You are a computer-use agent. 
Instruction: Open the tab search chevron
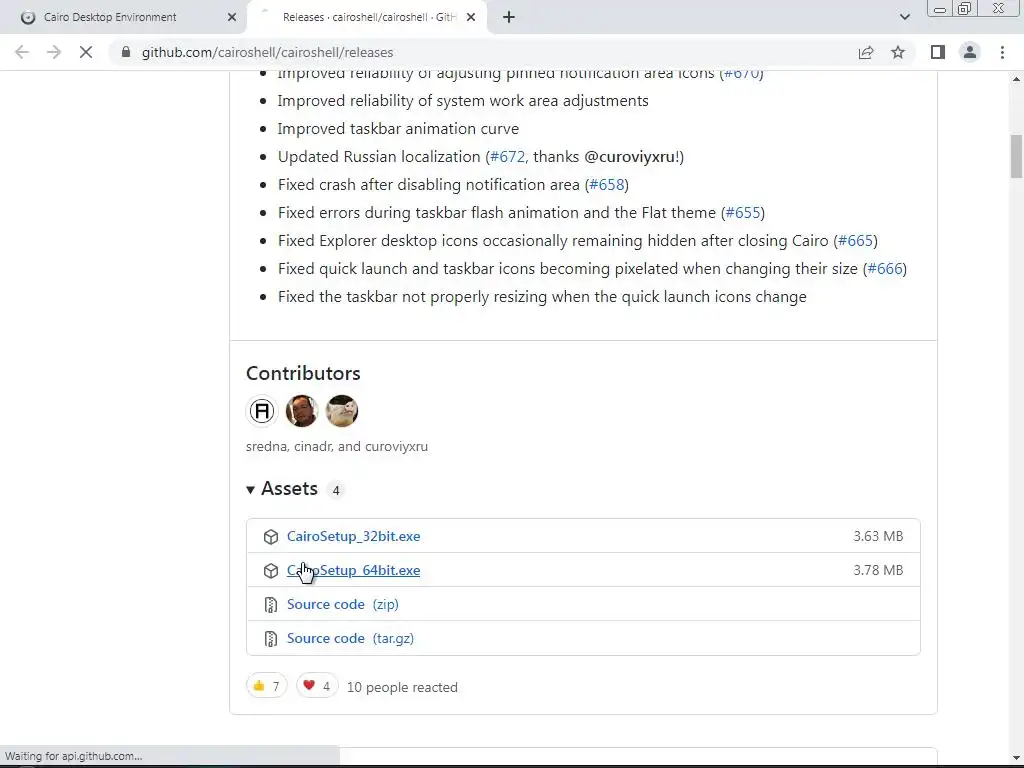pyautogui.click(x=904, y=17)
